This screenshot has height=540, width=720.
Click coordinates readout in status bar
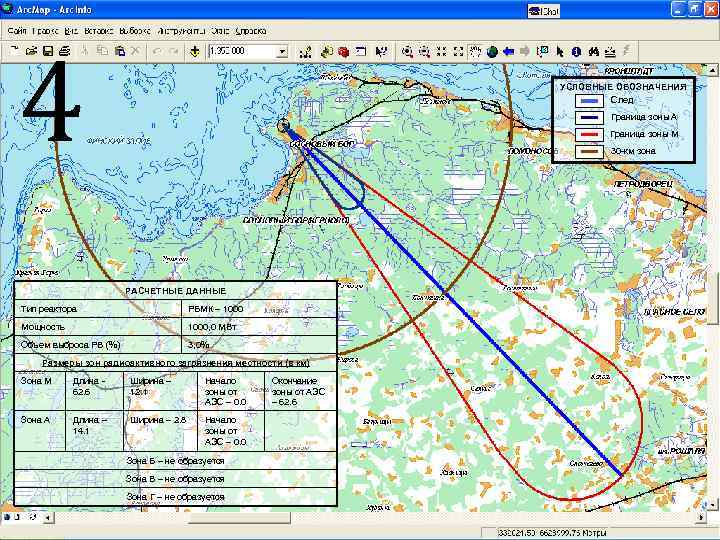point(552,533)
